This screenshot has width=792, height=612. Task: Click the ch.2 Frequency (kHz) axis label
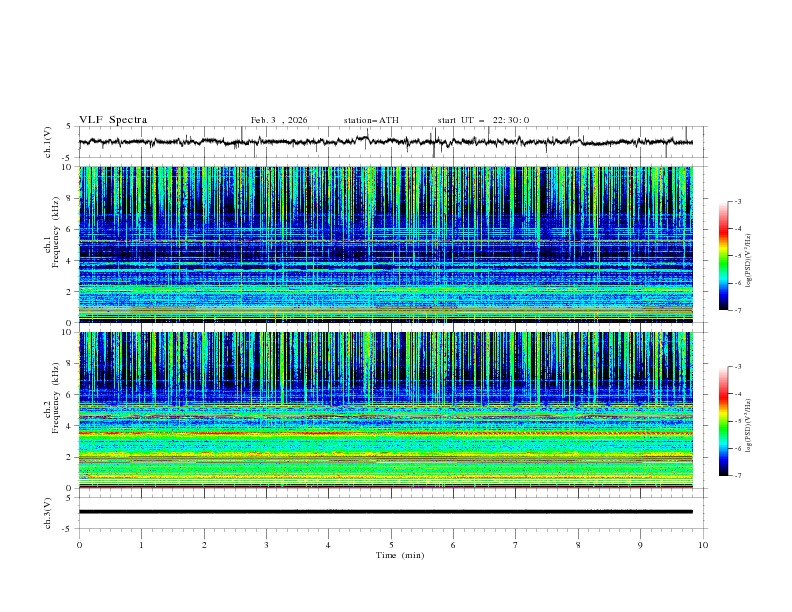pyautogui.click(x=52, y=398)
